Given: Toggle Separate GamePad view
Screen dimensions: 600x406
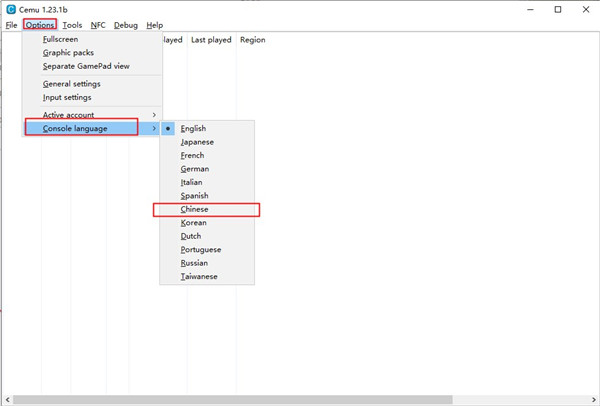Looking at the screenshot, I should click(86, 66).
